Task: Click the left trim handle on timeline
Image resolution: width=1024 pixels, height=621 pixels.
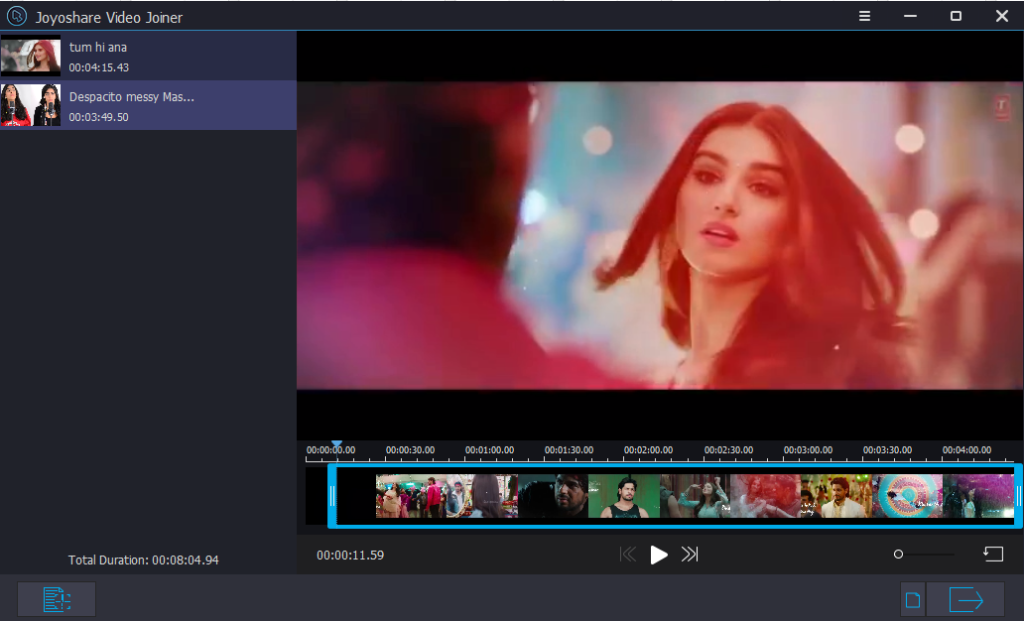Action: (x=332, y=496)
